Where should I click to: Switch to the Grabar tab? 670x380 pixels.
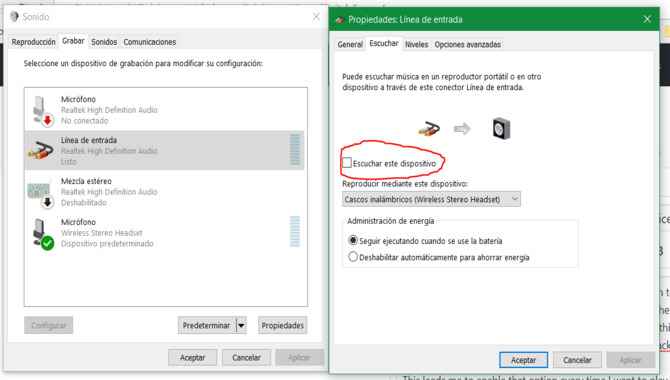73,41
